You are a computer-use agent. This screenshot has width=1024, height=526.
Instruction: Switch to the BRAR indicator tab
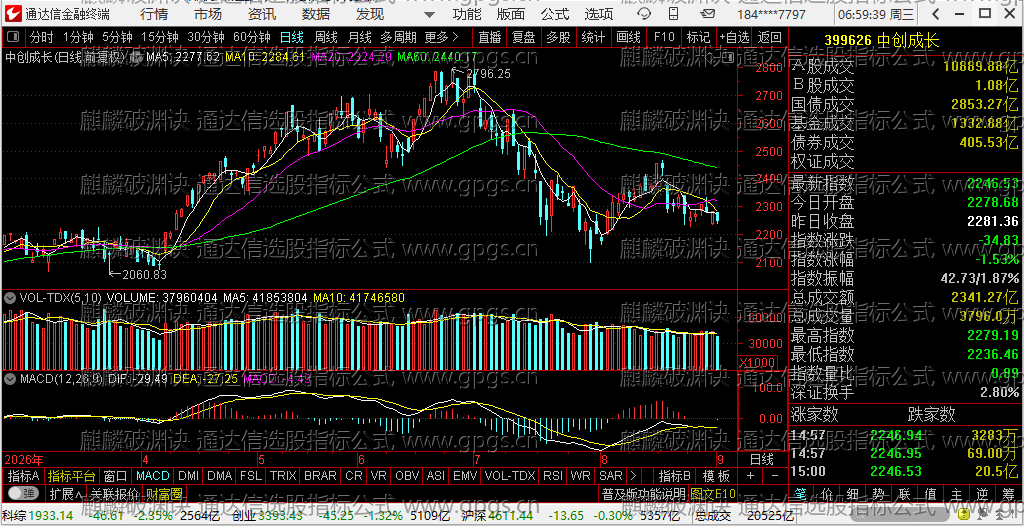click(x=321, y=475)
